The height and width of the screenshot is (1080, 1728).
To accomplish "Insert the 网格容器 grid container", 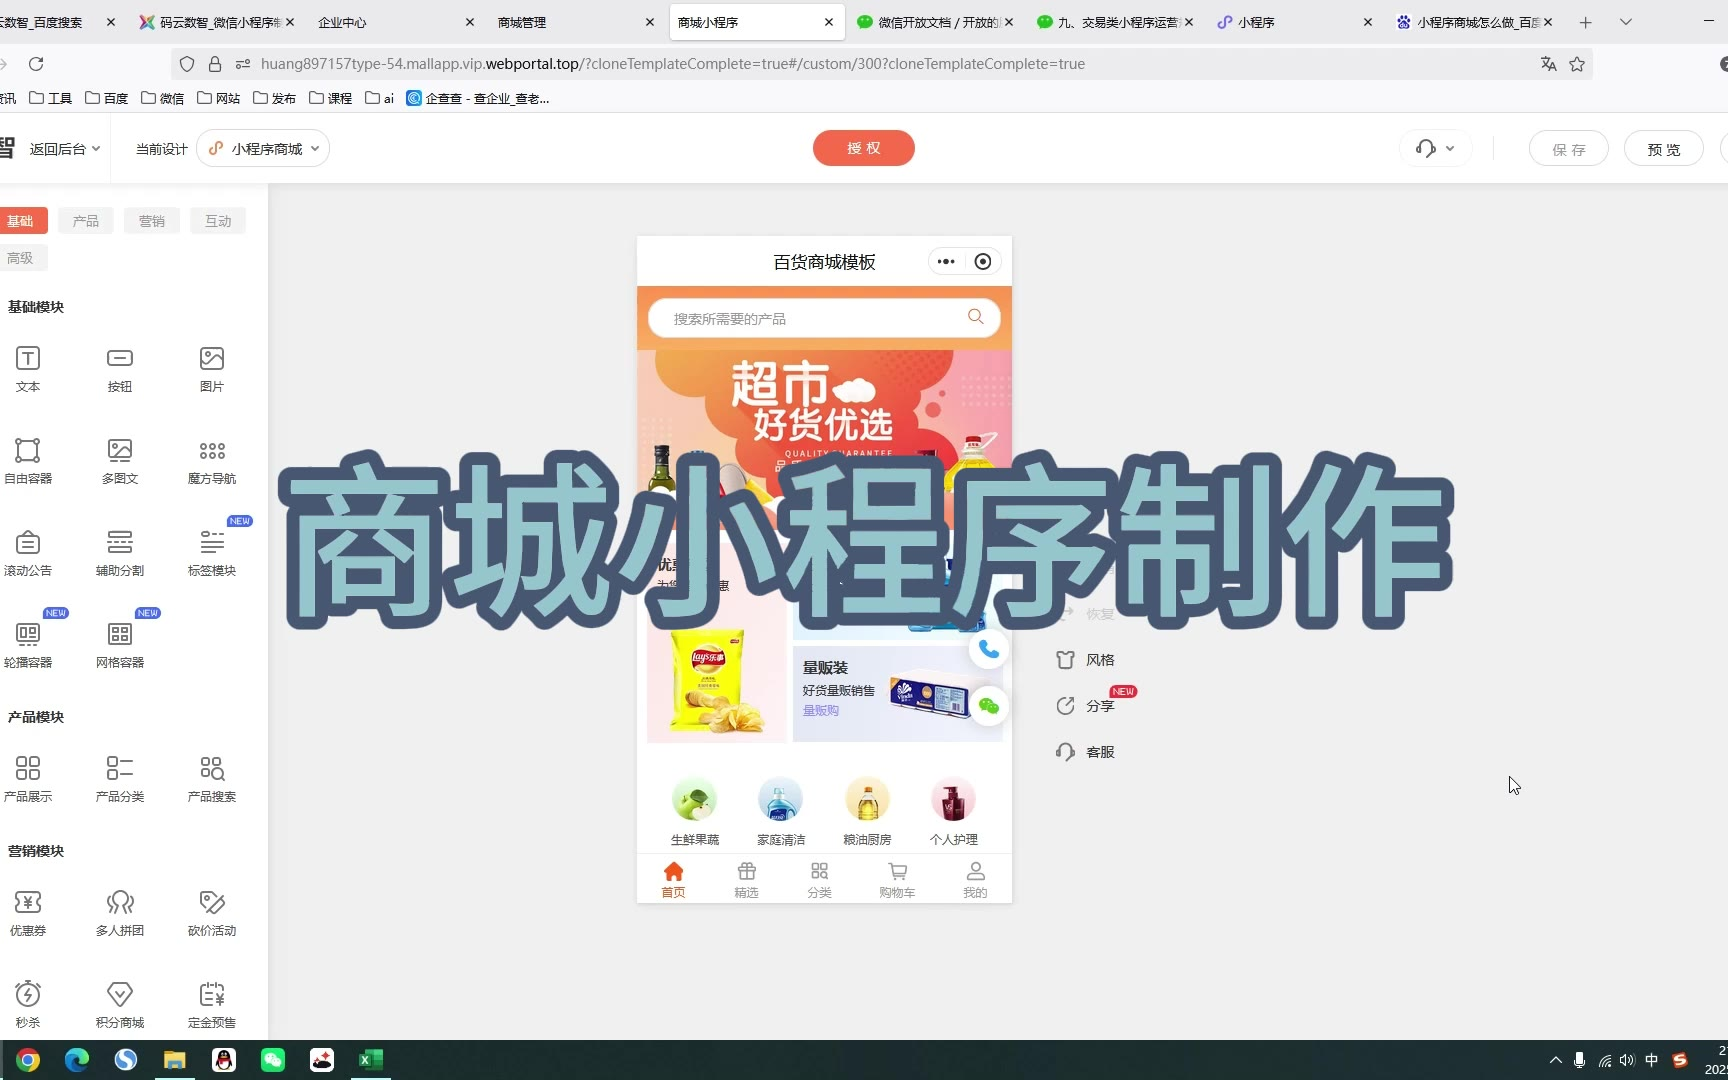I will click(120, 645).
